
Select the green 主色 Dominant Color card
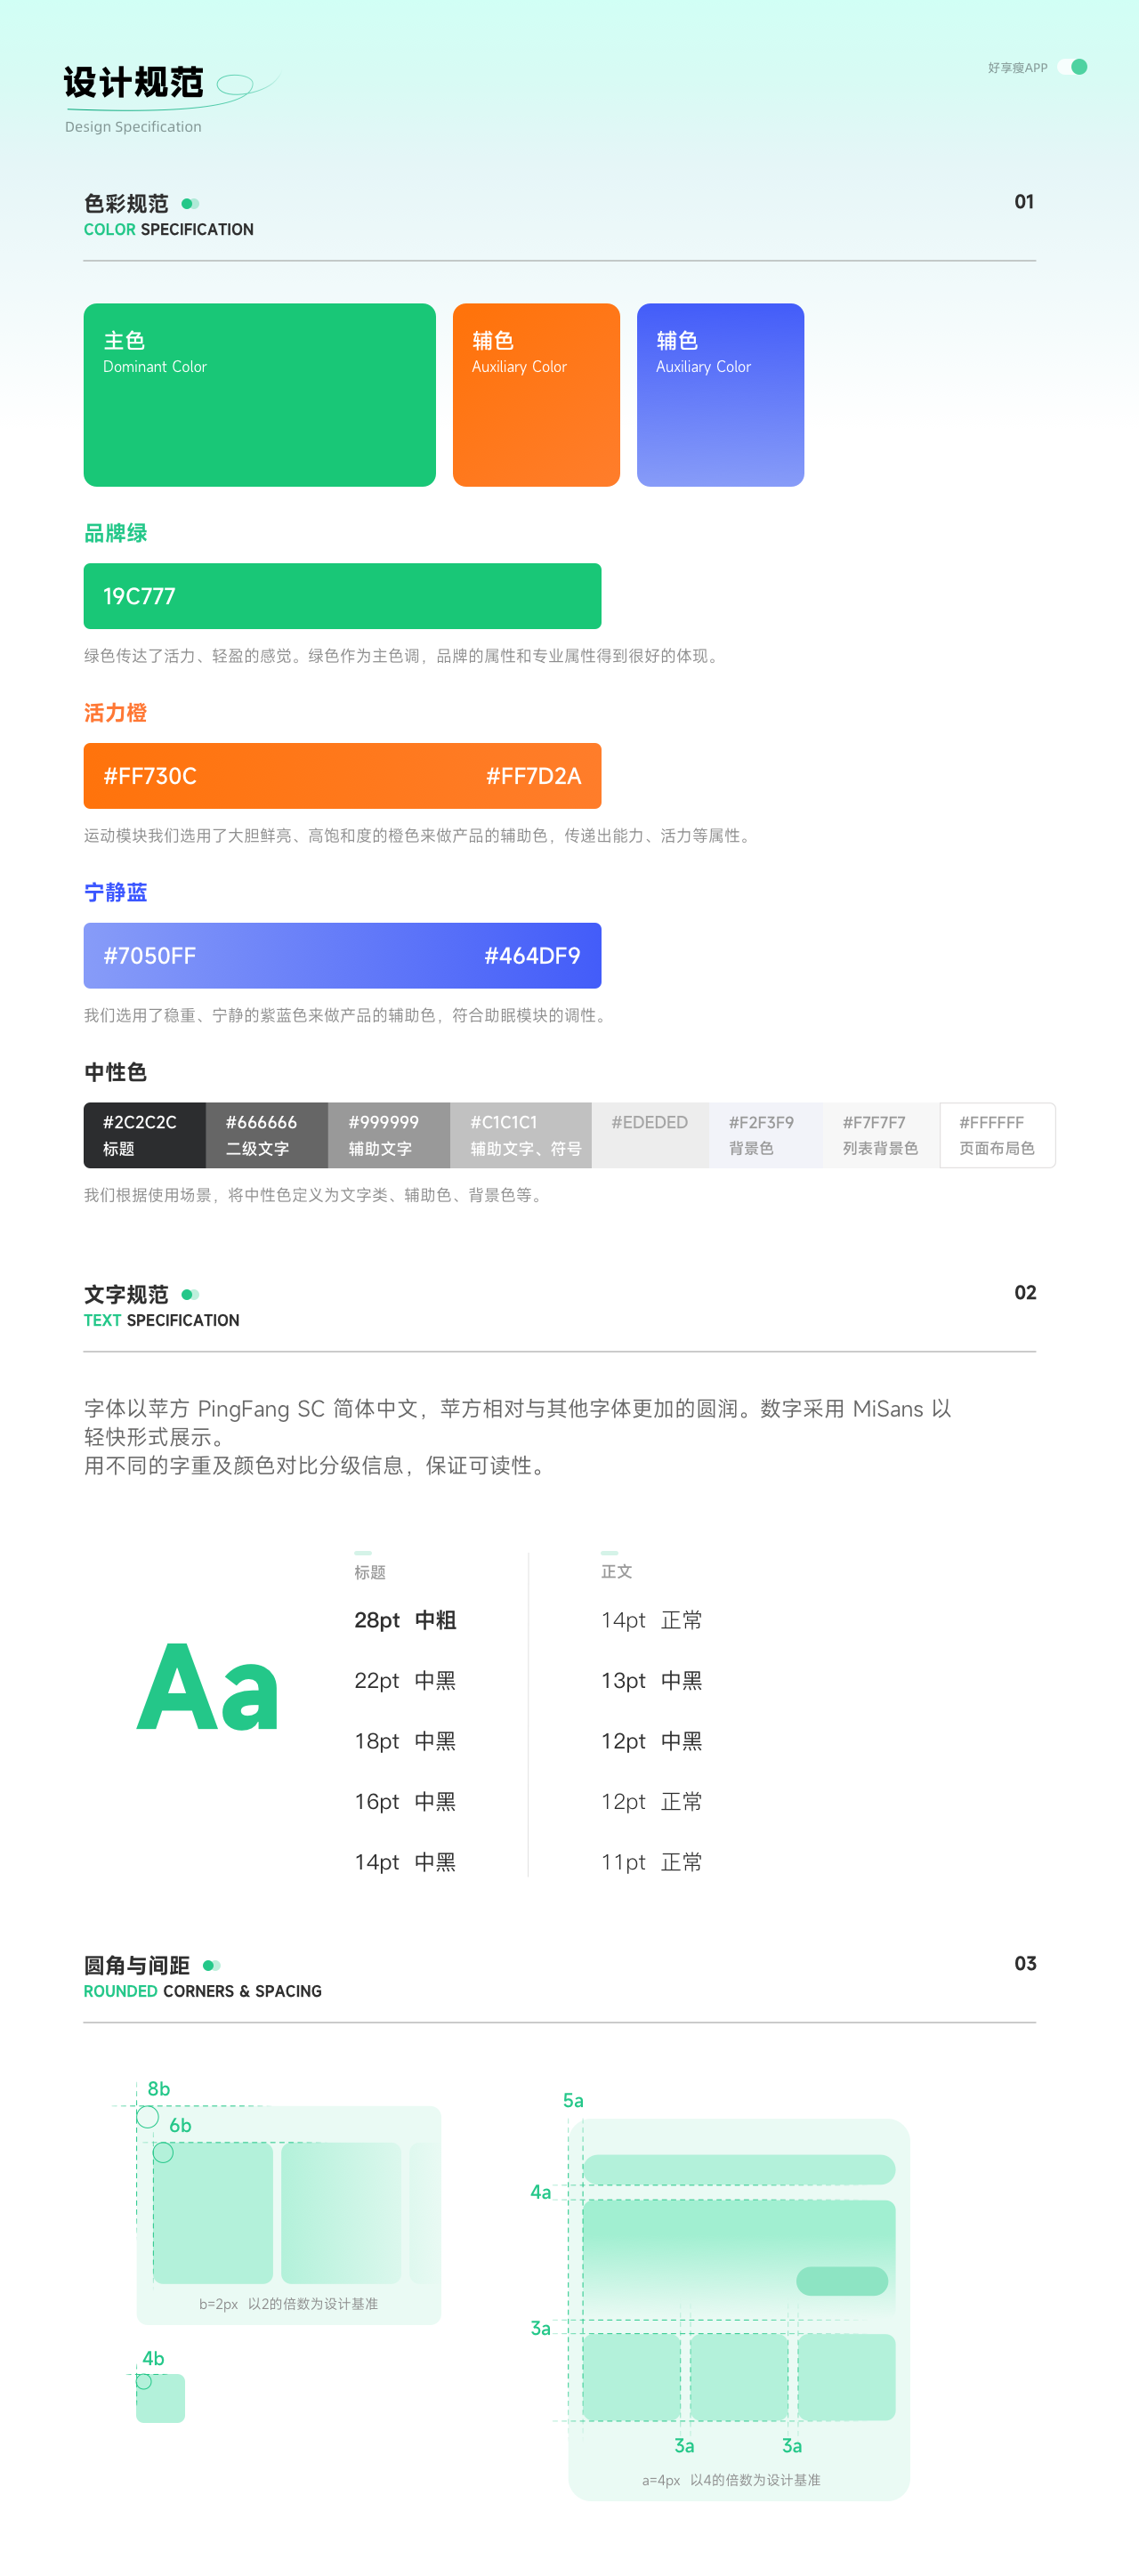[260, 395]
